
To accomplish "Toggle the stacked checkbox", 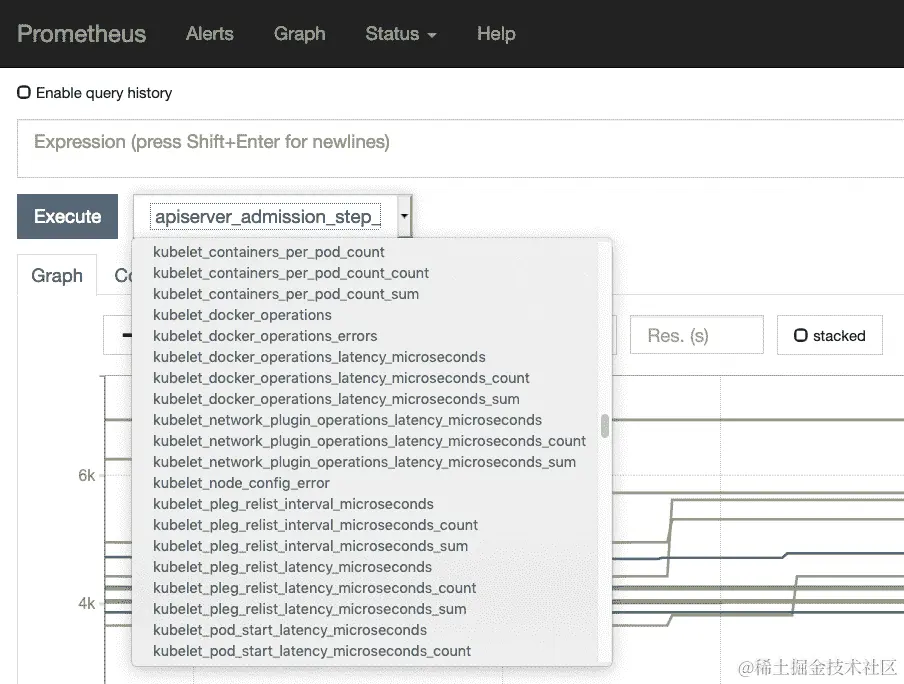I will [x=800, y=335].
